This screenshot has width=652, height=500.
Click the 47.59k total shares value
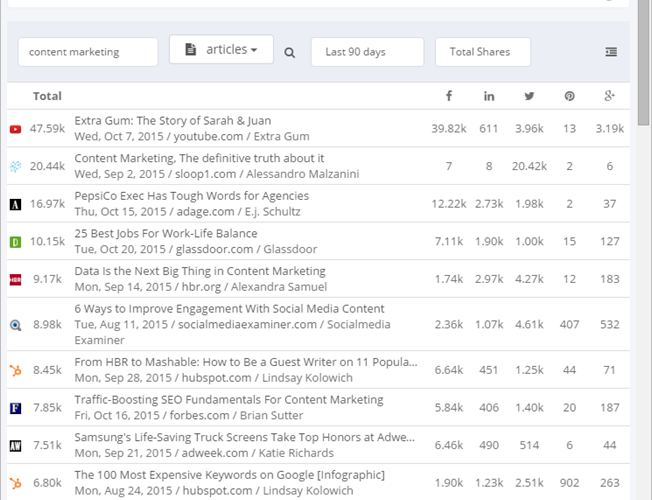coord(47,129)
